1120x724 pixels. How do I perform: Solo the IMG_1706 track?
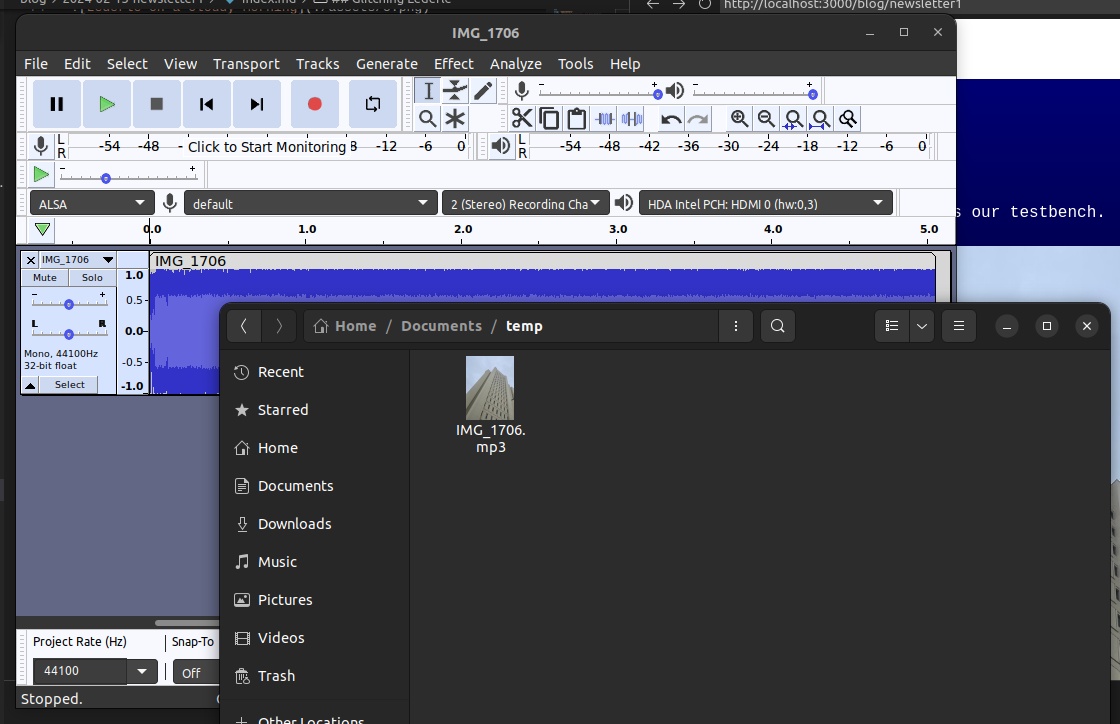coord(92,278)
